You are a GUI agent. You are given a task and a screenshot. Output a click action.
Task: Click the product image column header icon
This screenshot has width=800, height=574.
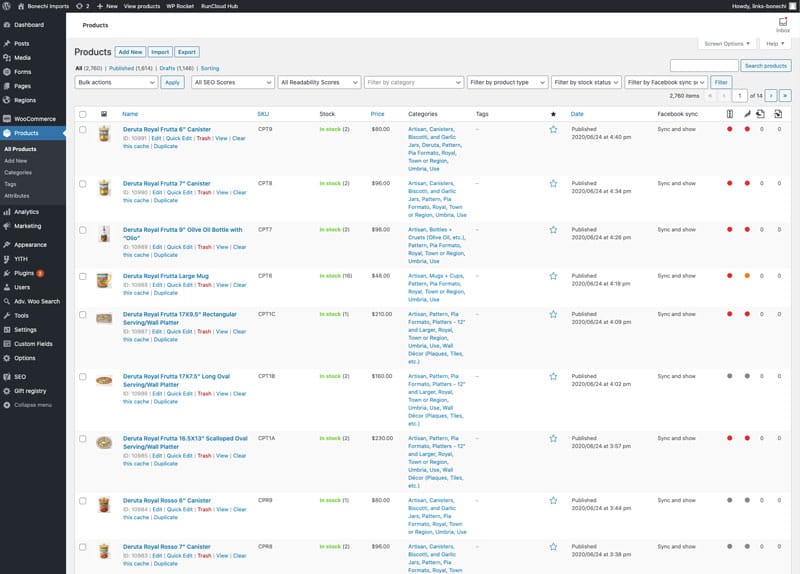pyautogui.click(x=105, y=114)
